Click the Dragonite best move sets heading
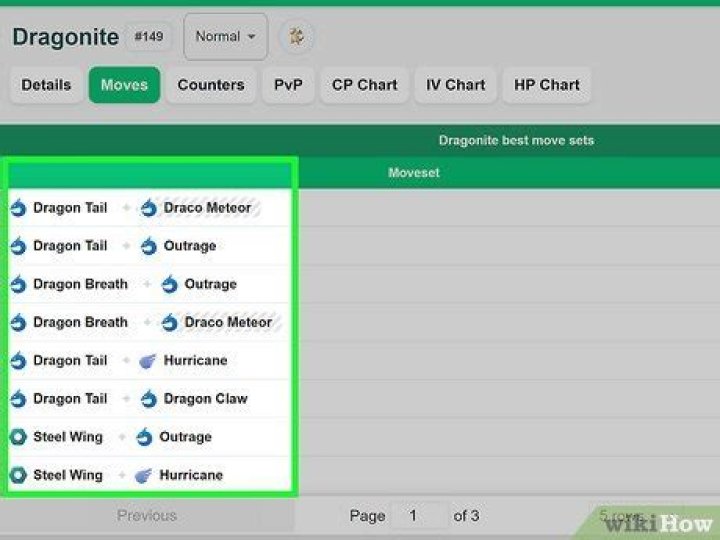 [516, 141]
